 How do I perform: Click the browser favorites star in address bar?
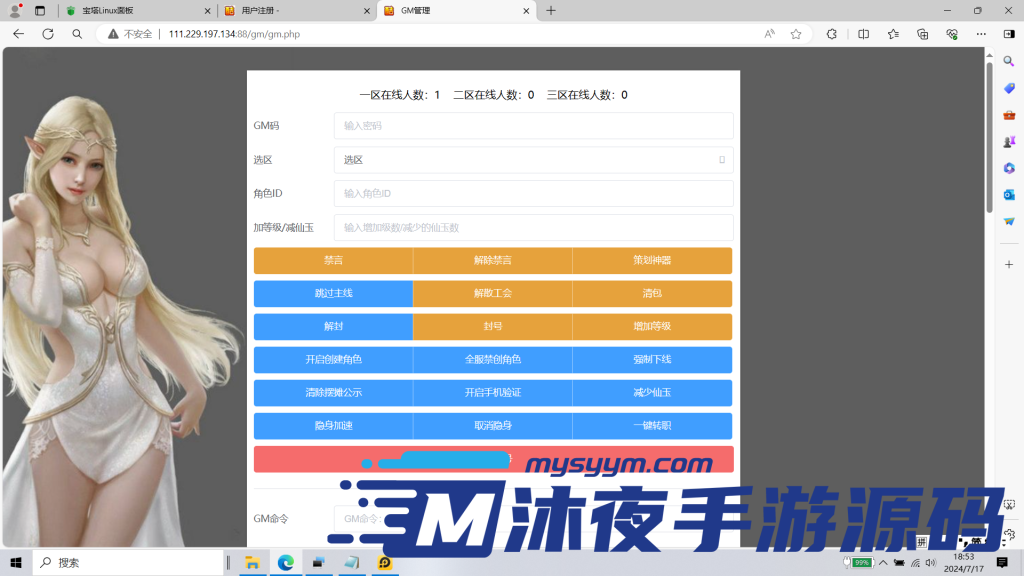[795, 33]
